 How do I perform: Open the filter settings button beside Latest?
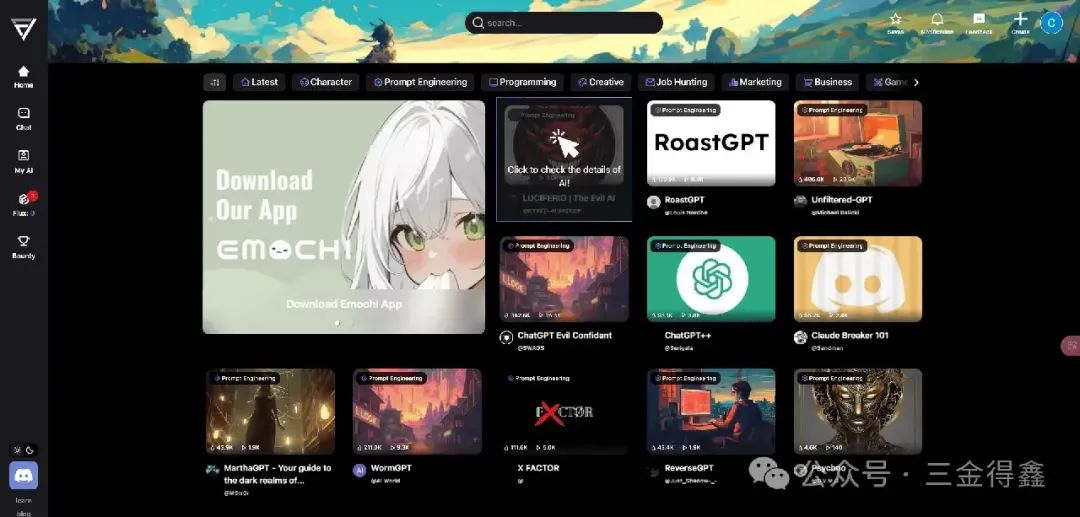pos(214,82)
